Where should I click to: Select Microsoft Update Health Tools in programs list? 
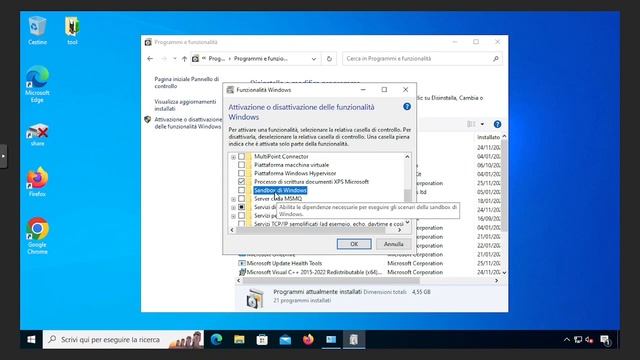click(x=284, y=263)
